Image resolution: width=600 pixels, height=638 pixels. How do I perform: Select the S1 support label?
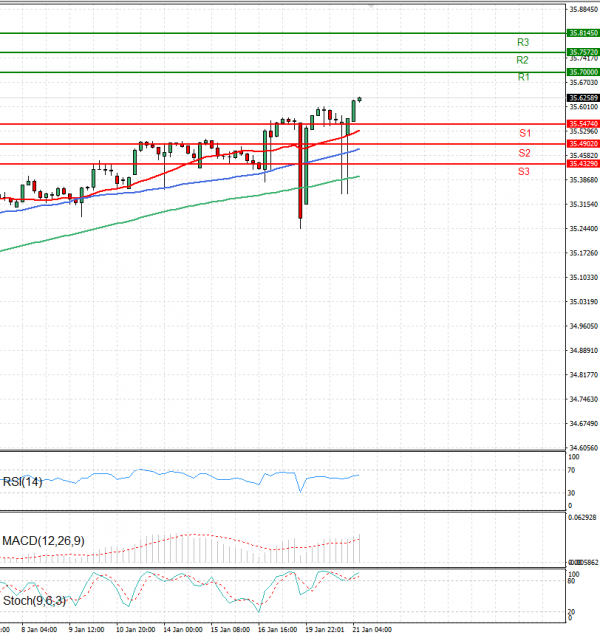pyautogui.click(x=525, y=133)
